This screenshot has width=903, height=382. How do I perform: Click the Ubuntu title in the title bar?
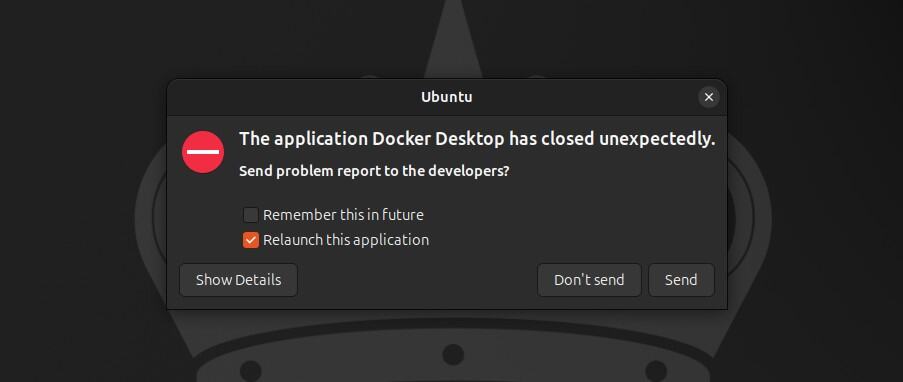click(x=446, y=97)
